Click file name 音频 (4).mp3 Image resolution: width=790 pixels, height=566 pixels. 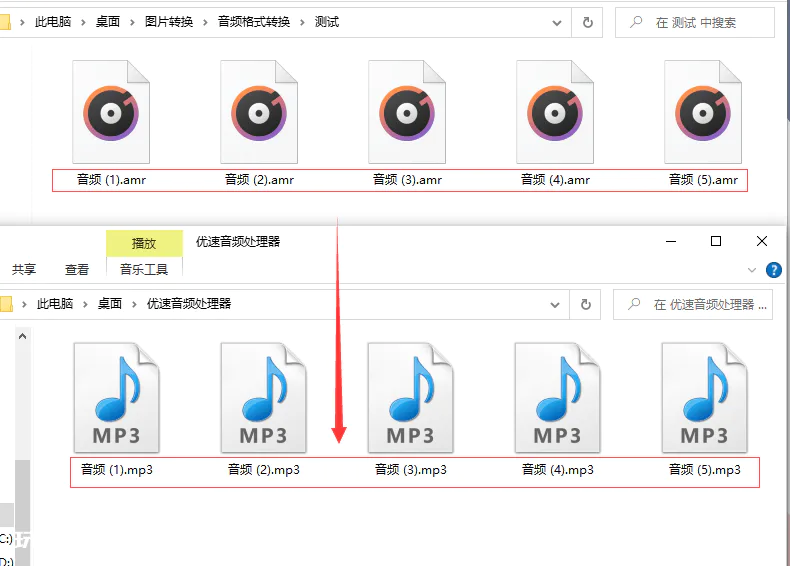point(558,470)
